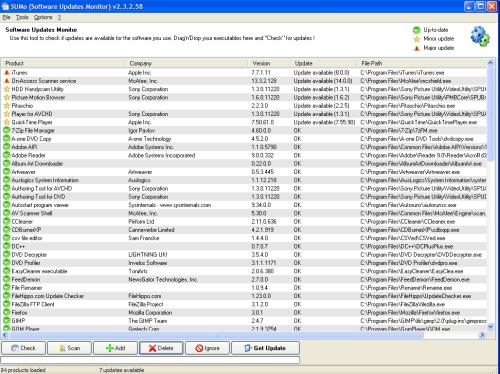Image resolution: width=500 pixels, height=374 pixels.
Task: Click the Minor update legend star icon
Action: click(417, 39)
